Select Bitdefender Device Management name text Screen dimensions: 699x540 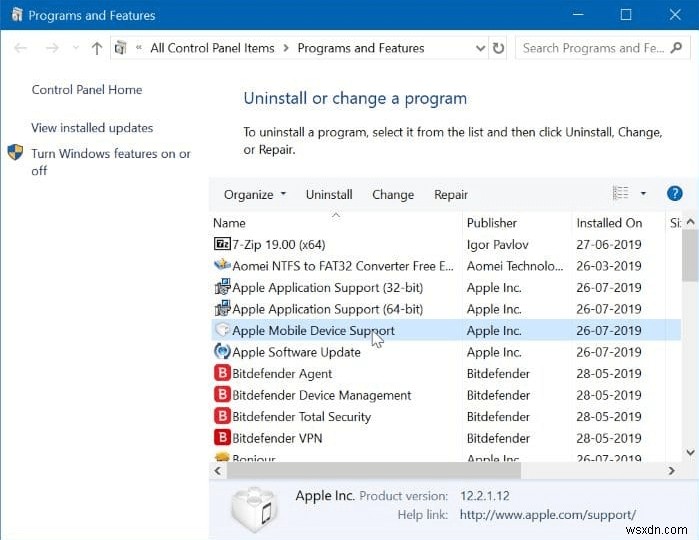tap(321, 395)
